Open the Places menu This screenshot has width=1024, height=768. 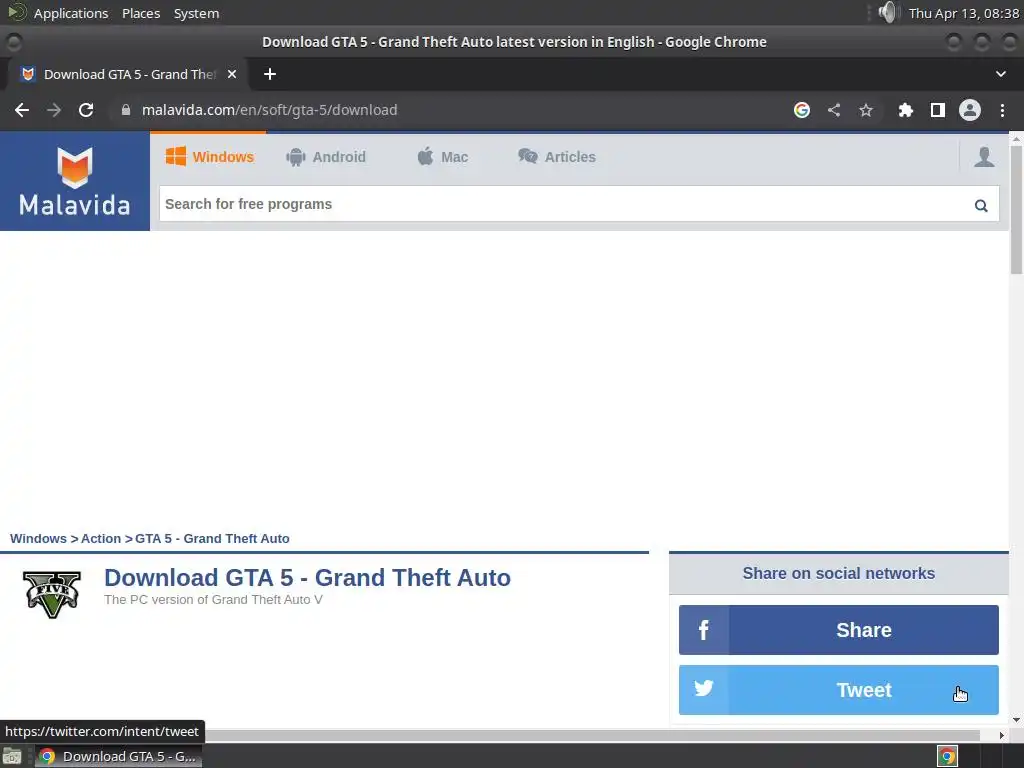pos(141,13)
